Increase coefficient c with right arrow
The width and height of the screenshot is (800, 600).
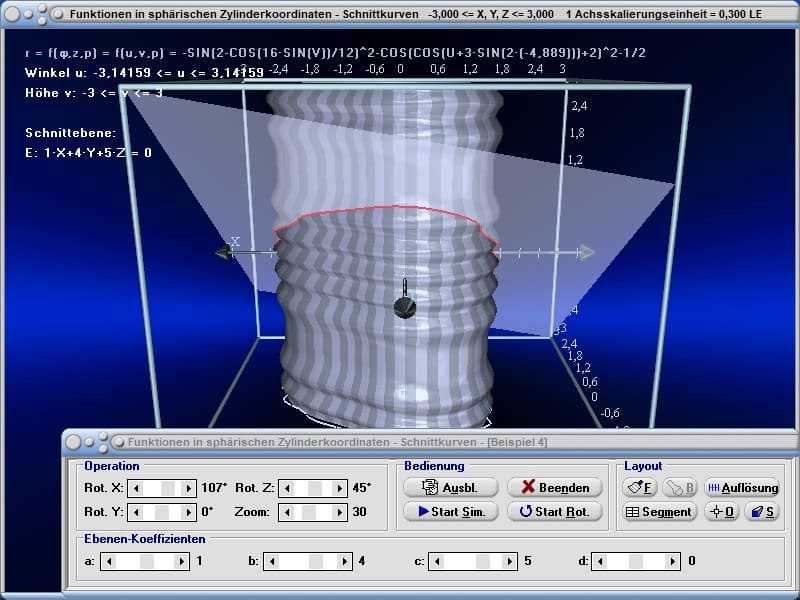click(x=510, y=561)
